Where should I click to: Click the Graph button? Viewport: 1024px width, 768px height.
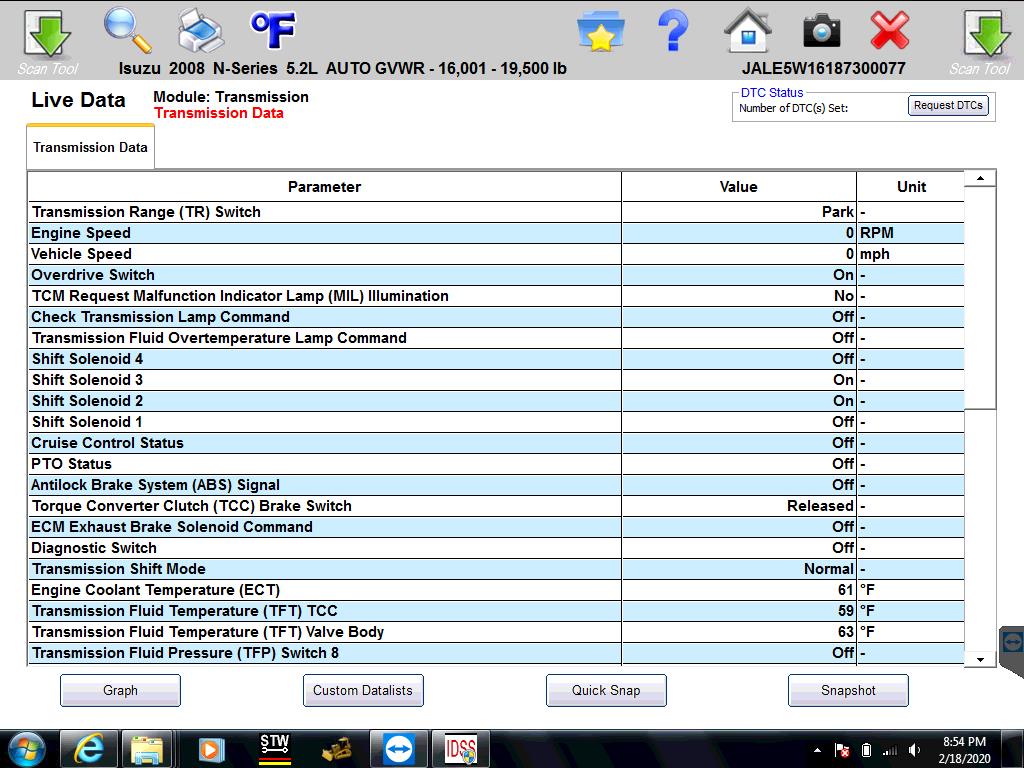120,690
